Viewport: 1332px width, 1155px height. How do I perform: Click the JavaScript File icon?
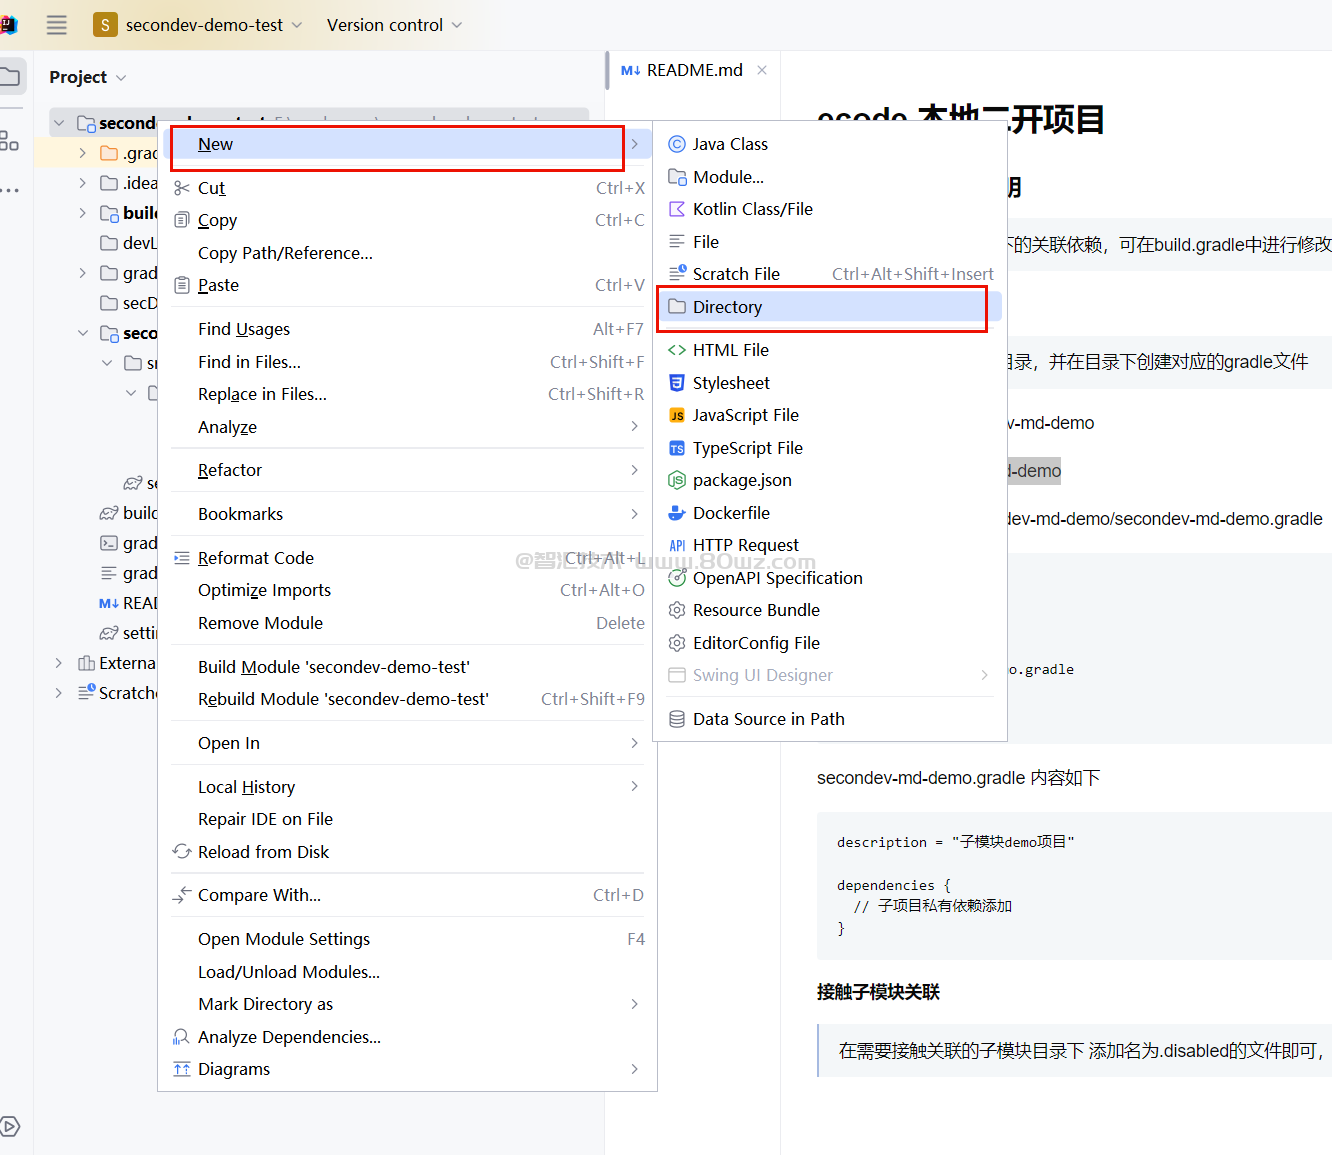coord(677,415)
